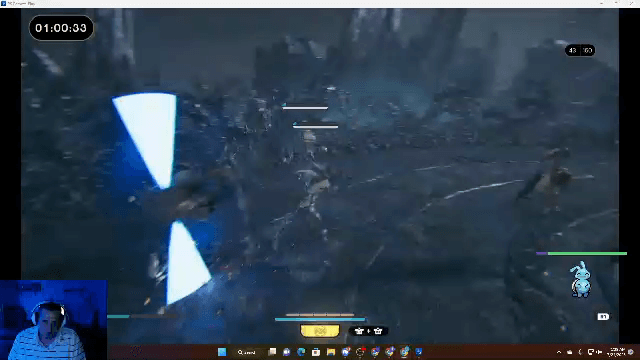The width and height of the screenshot is (640, 360).
Task: Open the dark blue app icon at taskbar end
Action: pyautogui.click(x=419, y=352)
